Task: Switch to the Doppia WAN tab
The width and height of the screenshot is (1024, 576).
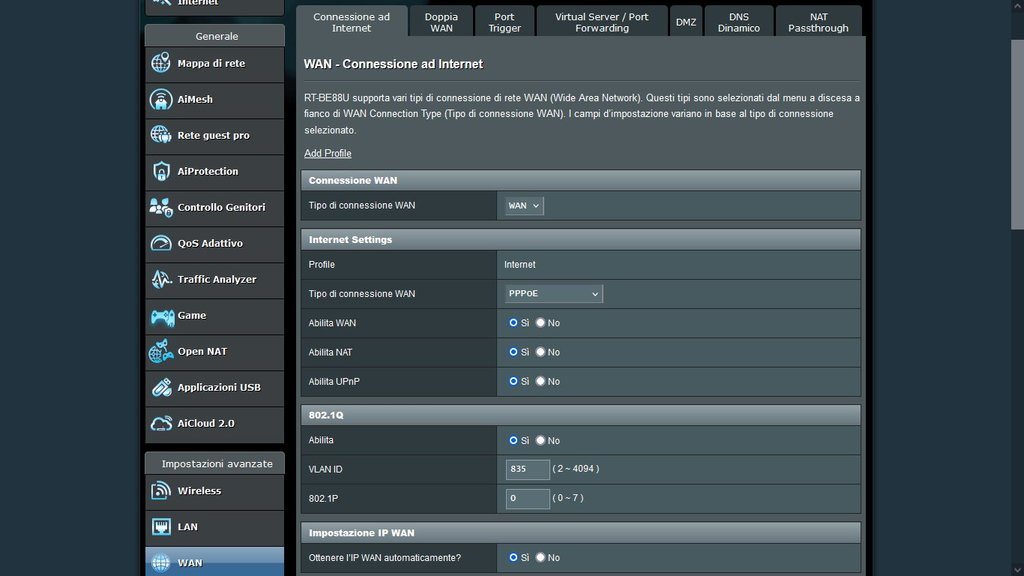Action: click(x=441, y=22)
